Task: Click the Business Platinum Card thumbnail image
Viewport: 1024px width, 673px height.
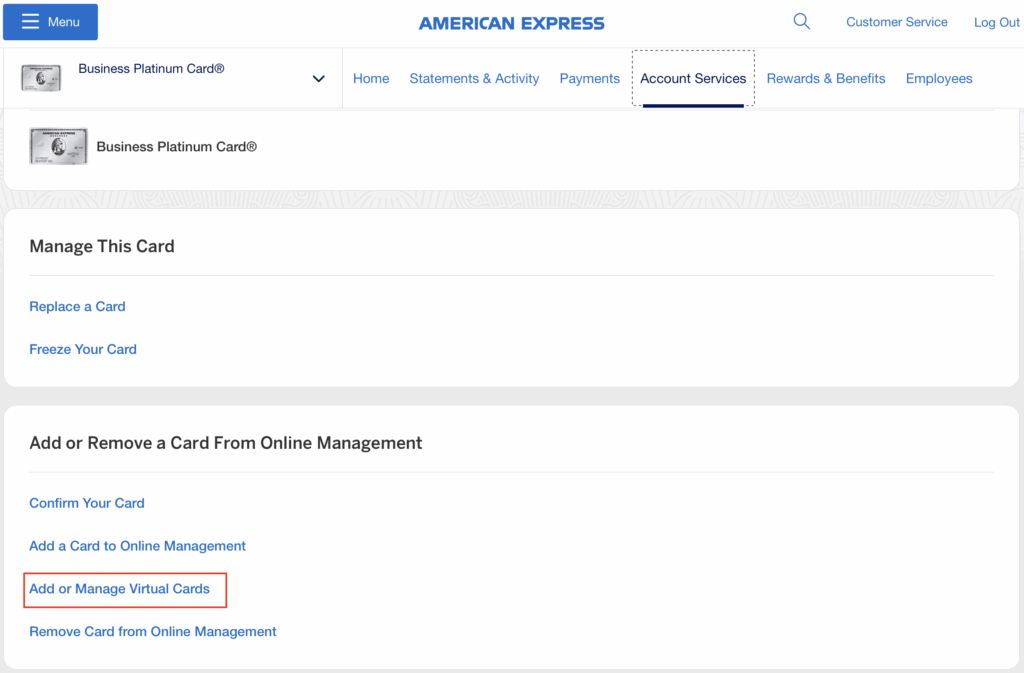Action: [x=58, y=146]
